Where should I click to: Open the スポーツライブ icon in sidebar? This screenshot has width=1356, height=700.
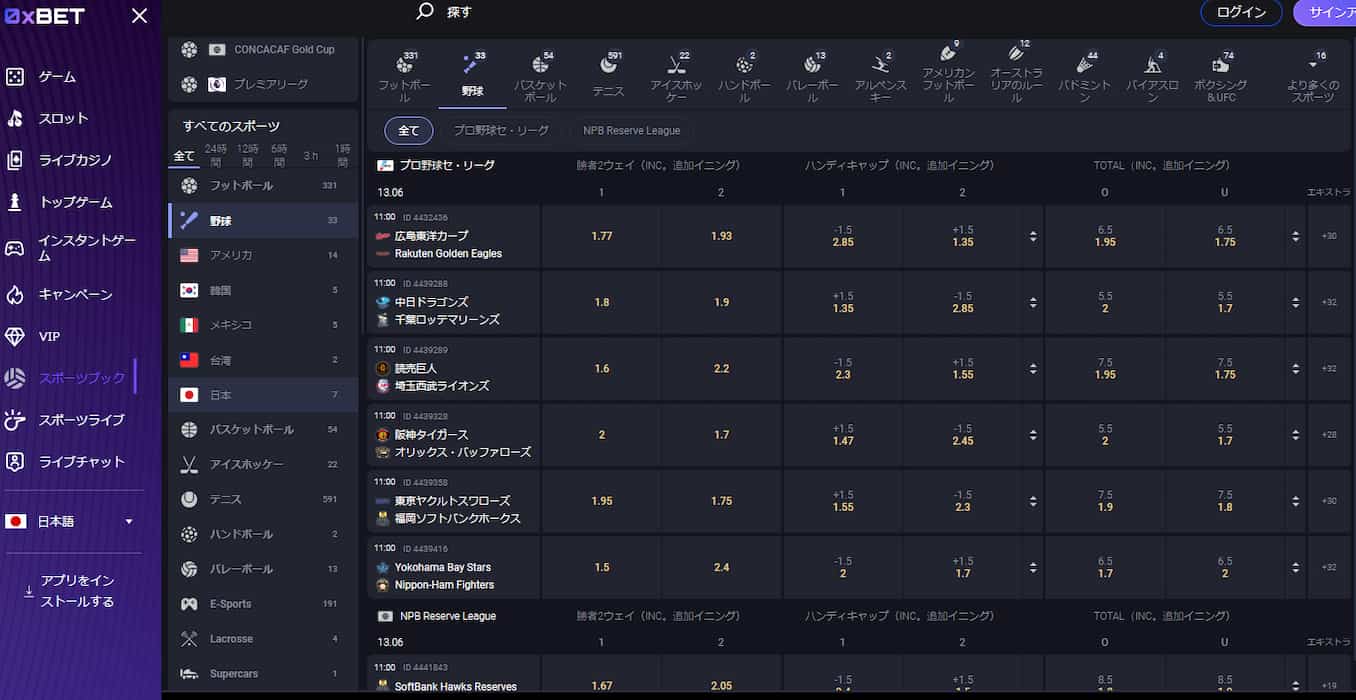pyautogui.click(x=15, y=420)
